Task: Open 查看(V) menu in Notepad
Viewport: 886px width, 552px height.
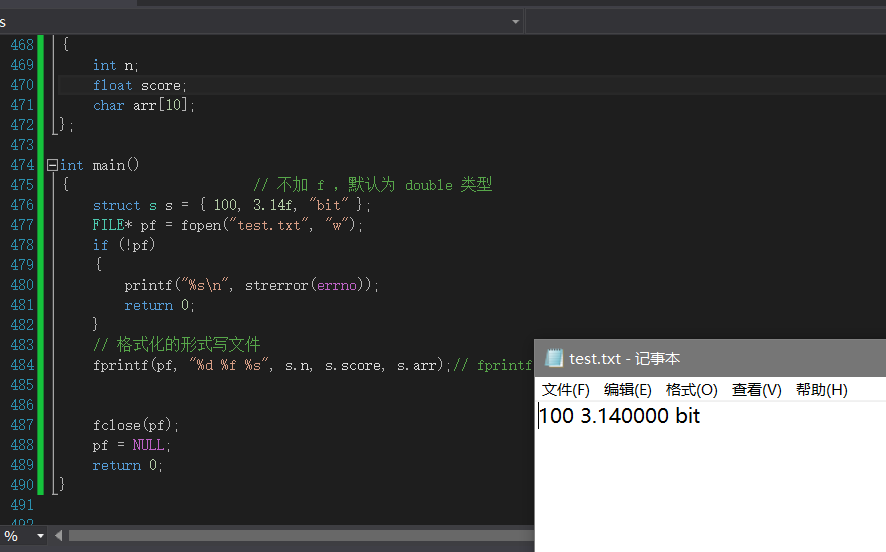Action: [757, 390]
